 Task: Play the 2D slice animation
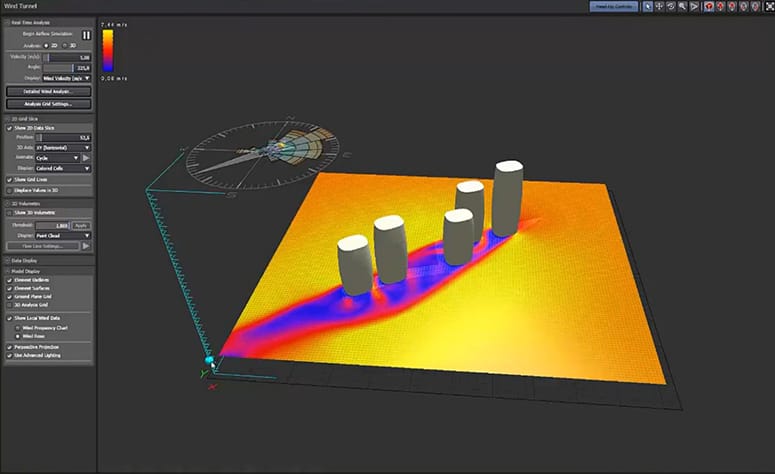[x=86, y=157]
